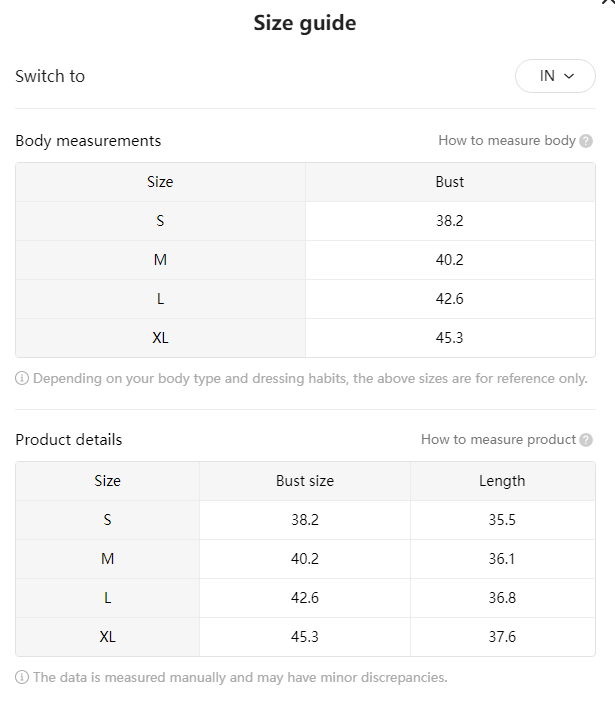Screen dimensions: 615x714
Task: Click the Length column header in Product details
Action: pos(502,481)
